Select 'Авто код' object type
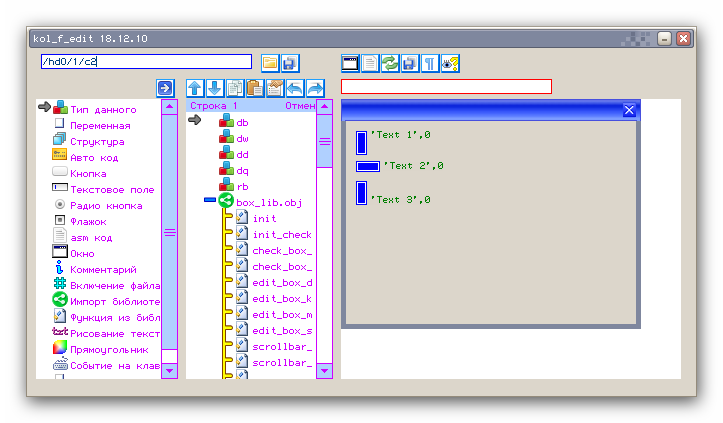723x423 pixels. [94, 158]
